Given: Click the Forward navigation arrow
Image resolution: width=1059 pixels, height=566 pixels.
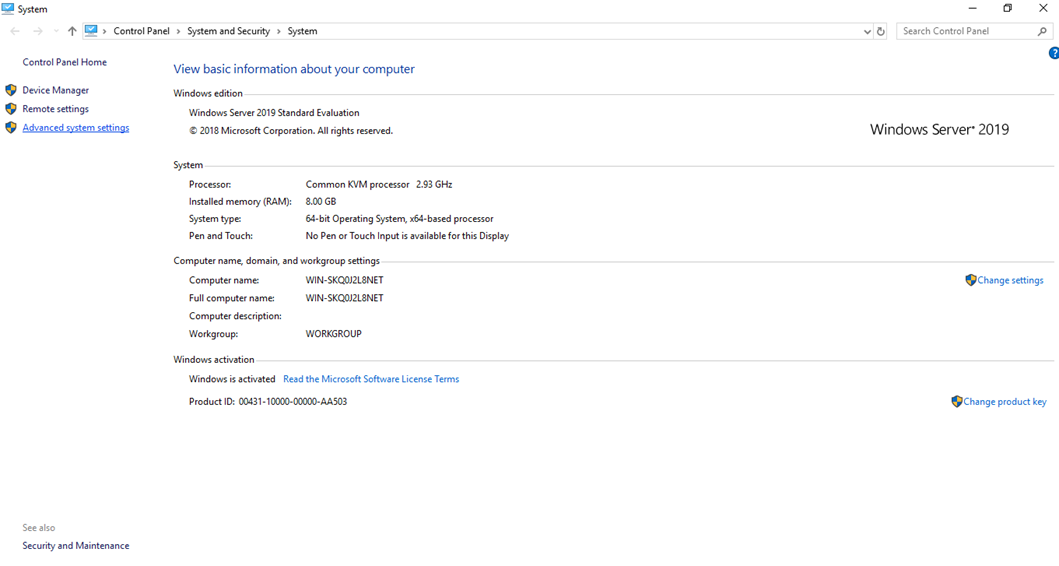Looking at the screenshot, I should [x=38, y=31].
